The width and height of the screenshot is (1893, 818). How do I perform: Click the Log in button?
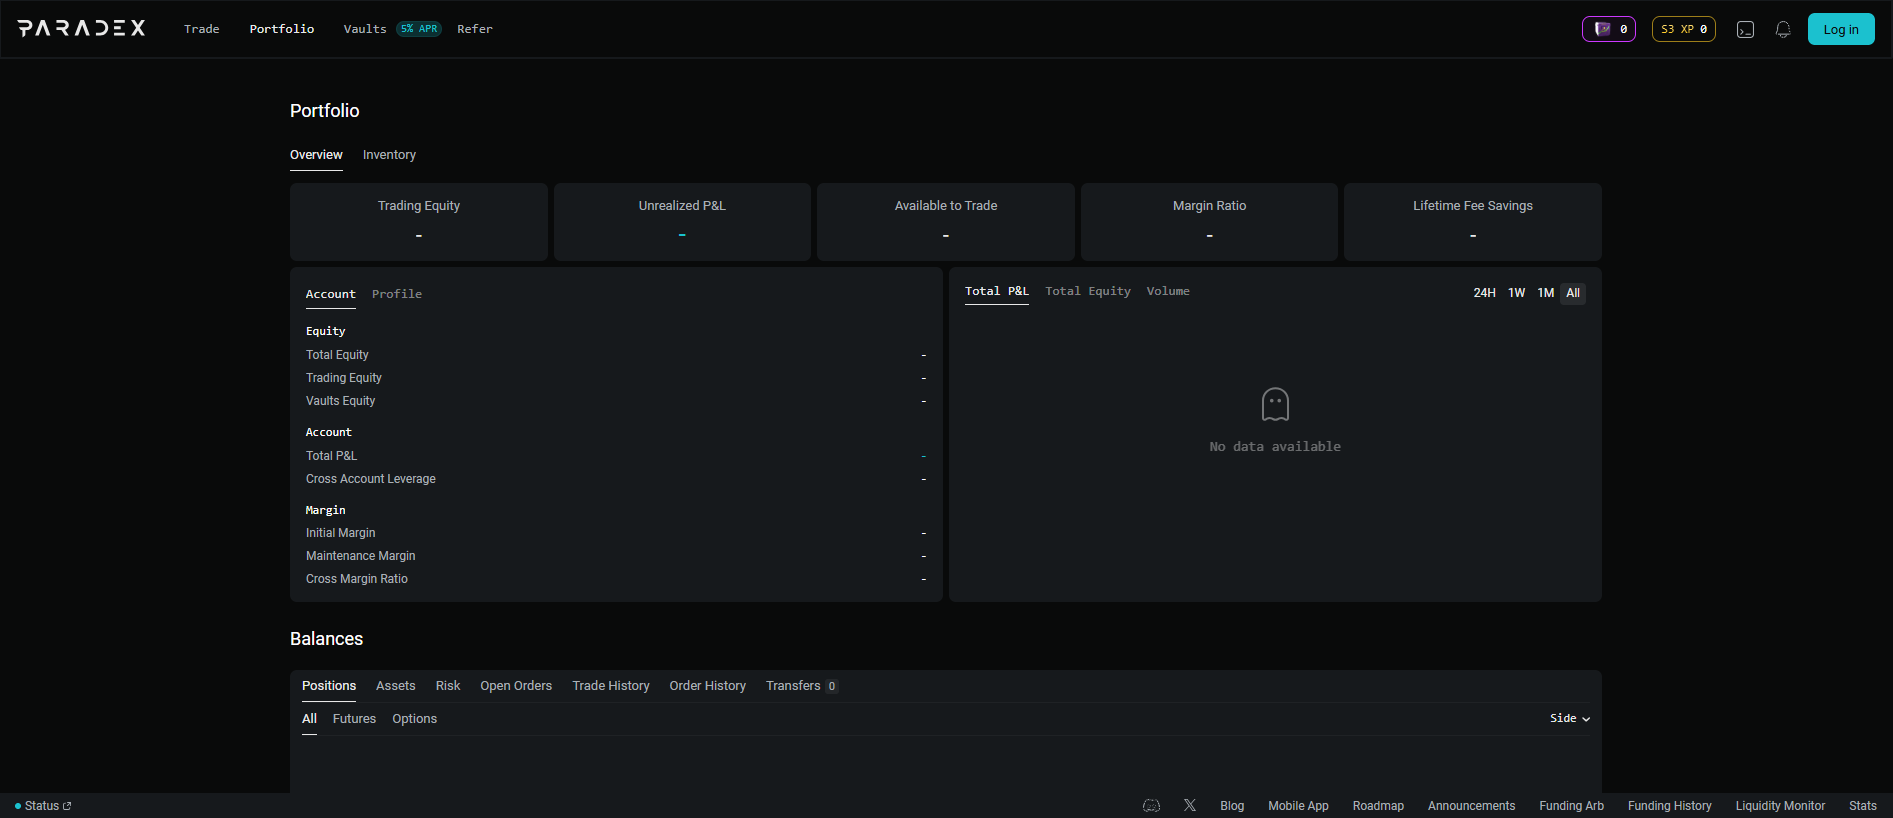1841,29
